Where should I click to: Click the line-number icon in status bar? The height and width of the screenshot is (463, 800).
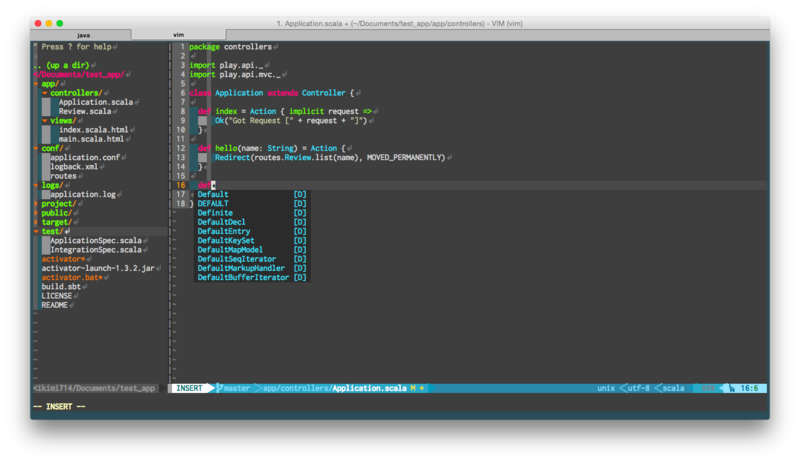pos(732,388)
